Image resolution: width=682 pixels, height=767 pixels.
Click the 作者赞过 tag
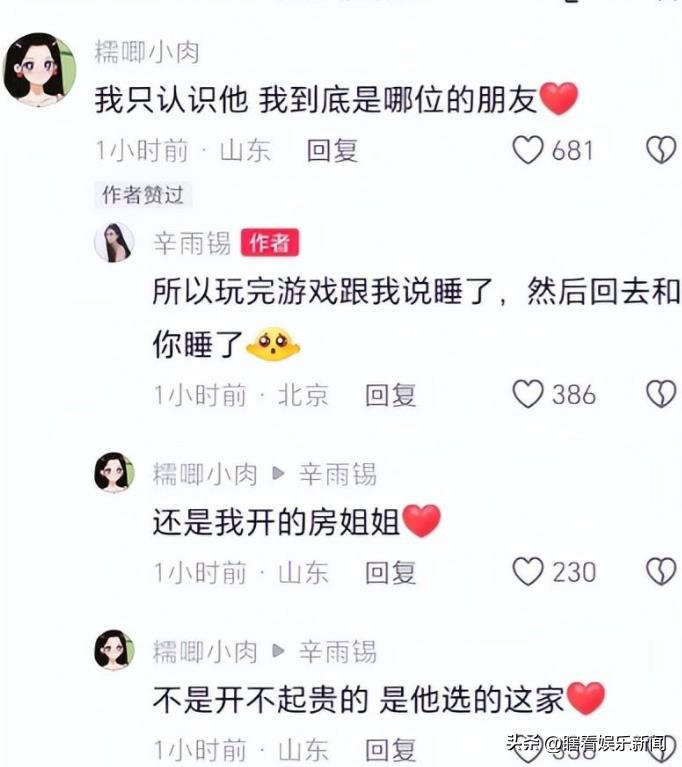pos(142,195)
